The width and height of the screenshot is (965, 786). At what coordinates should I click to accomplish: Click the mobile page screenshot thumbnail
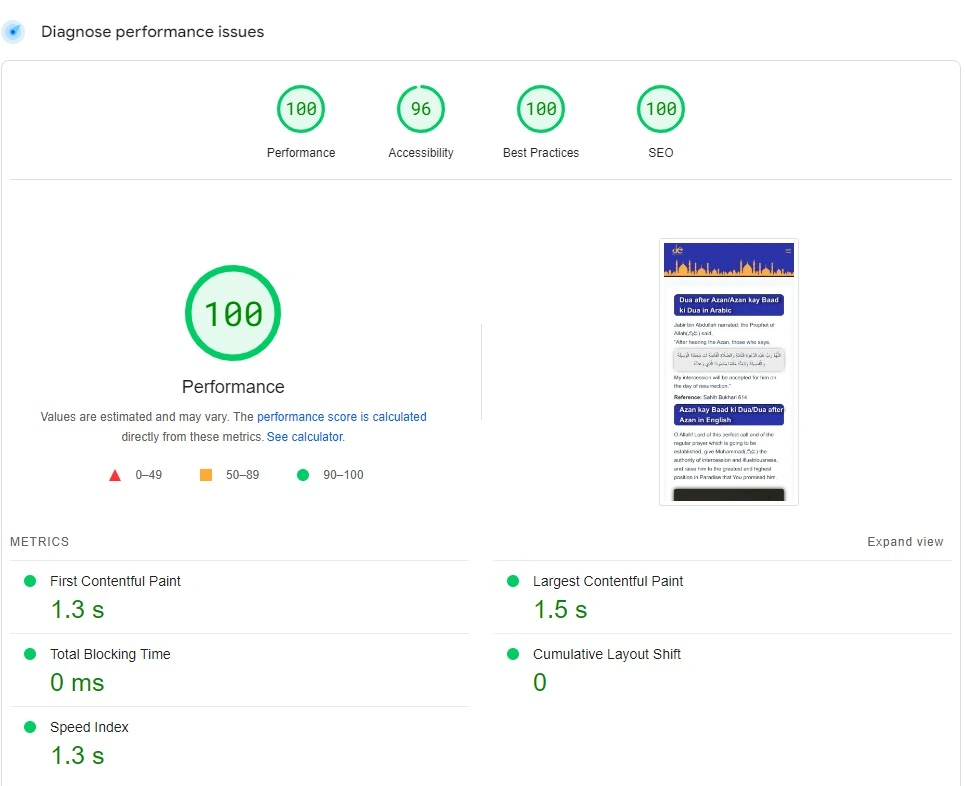pos(729,372)
